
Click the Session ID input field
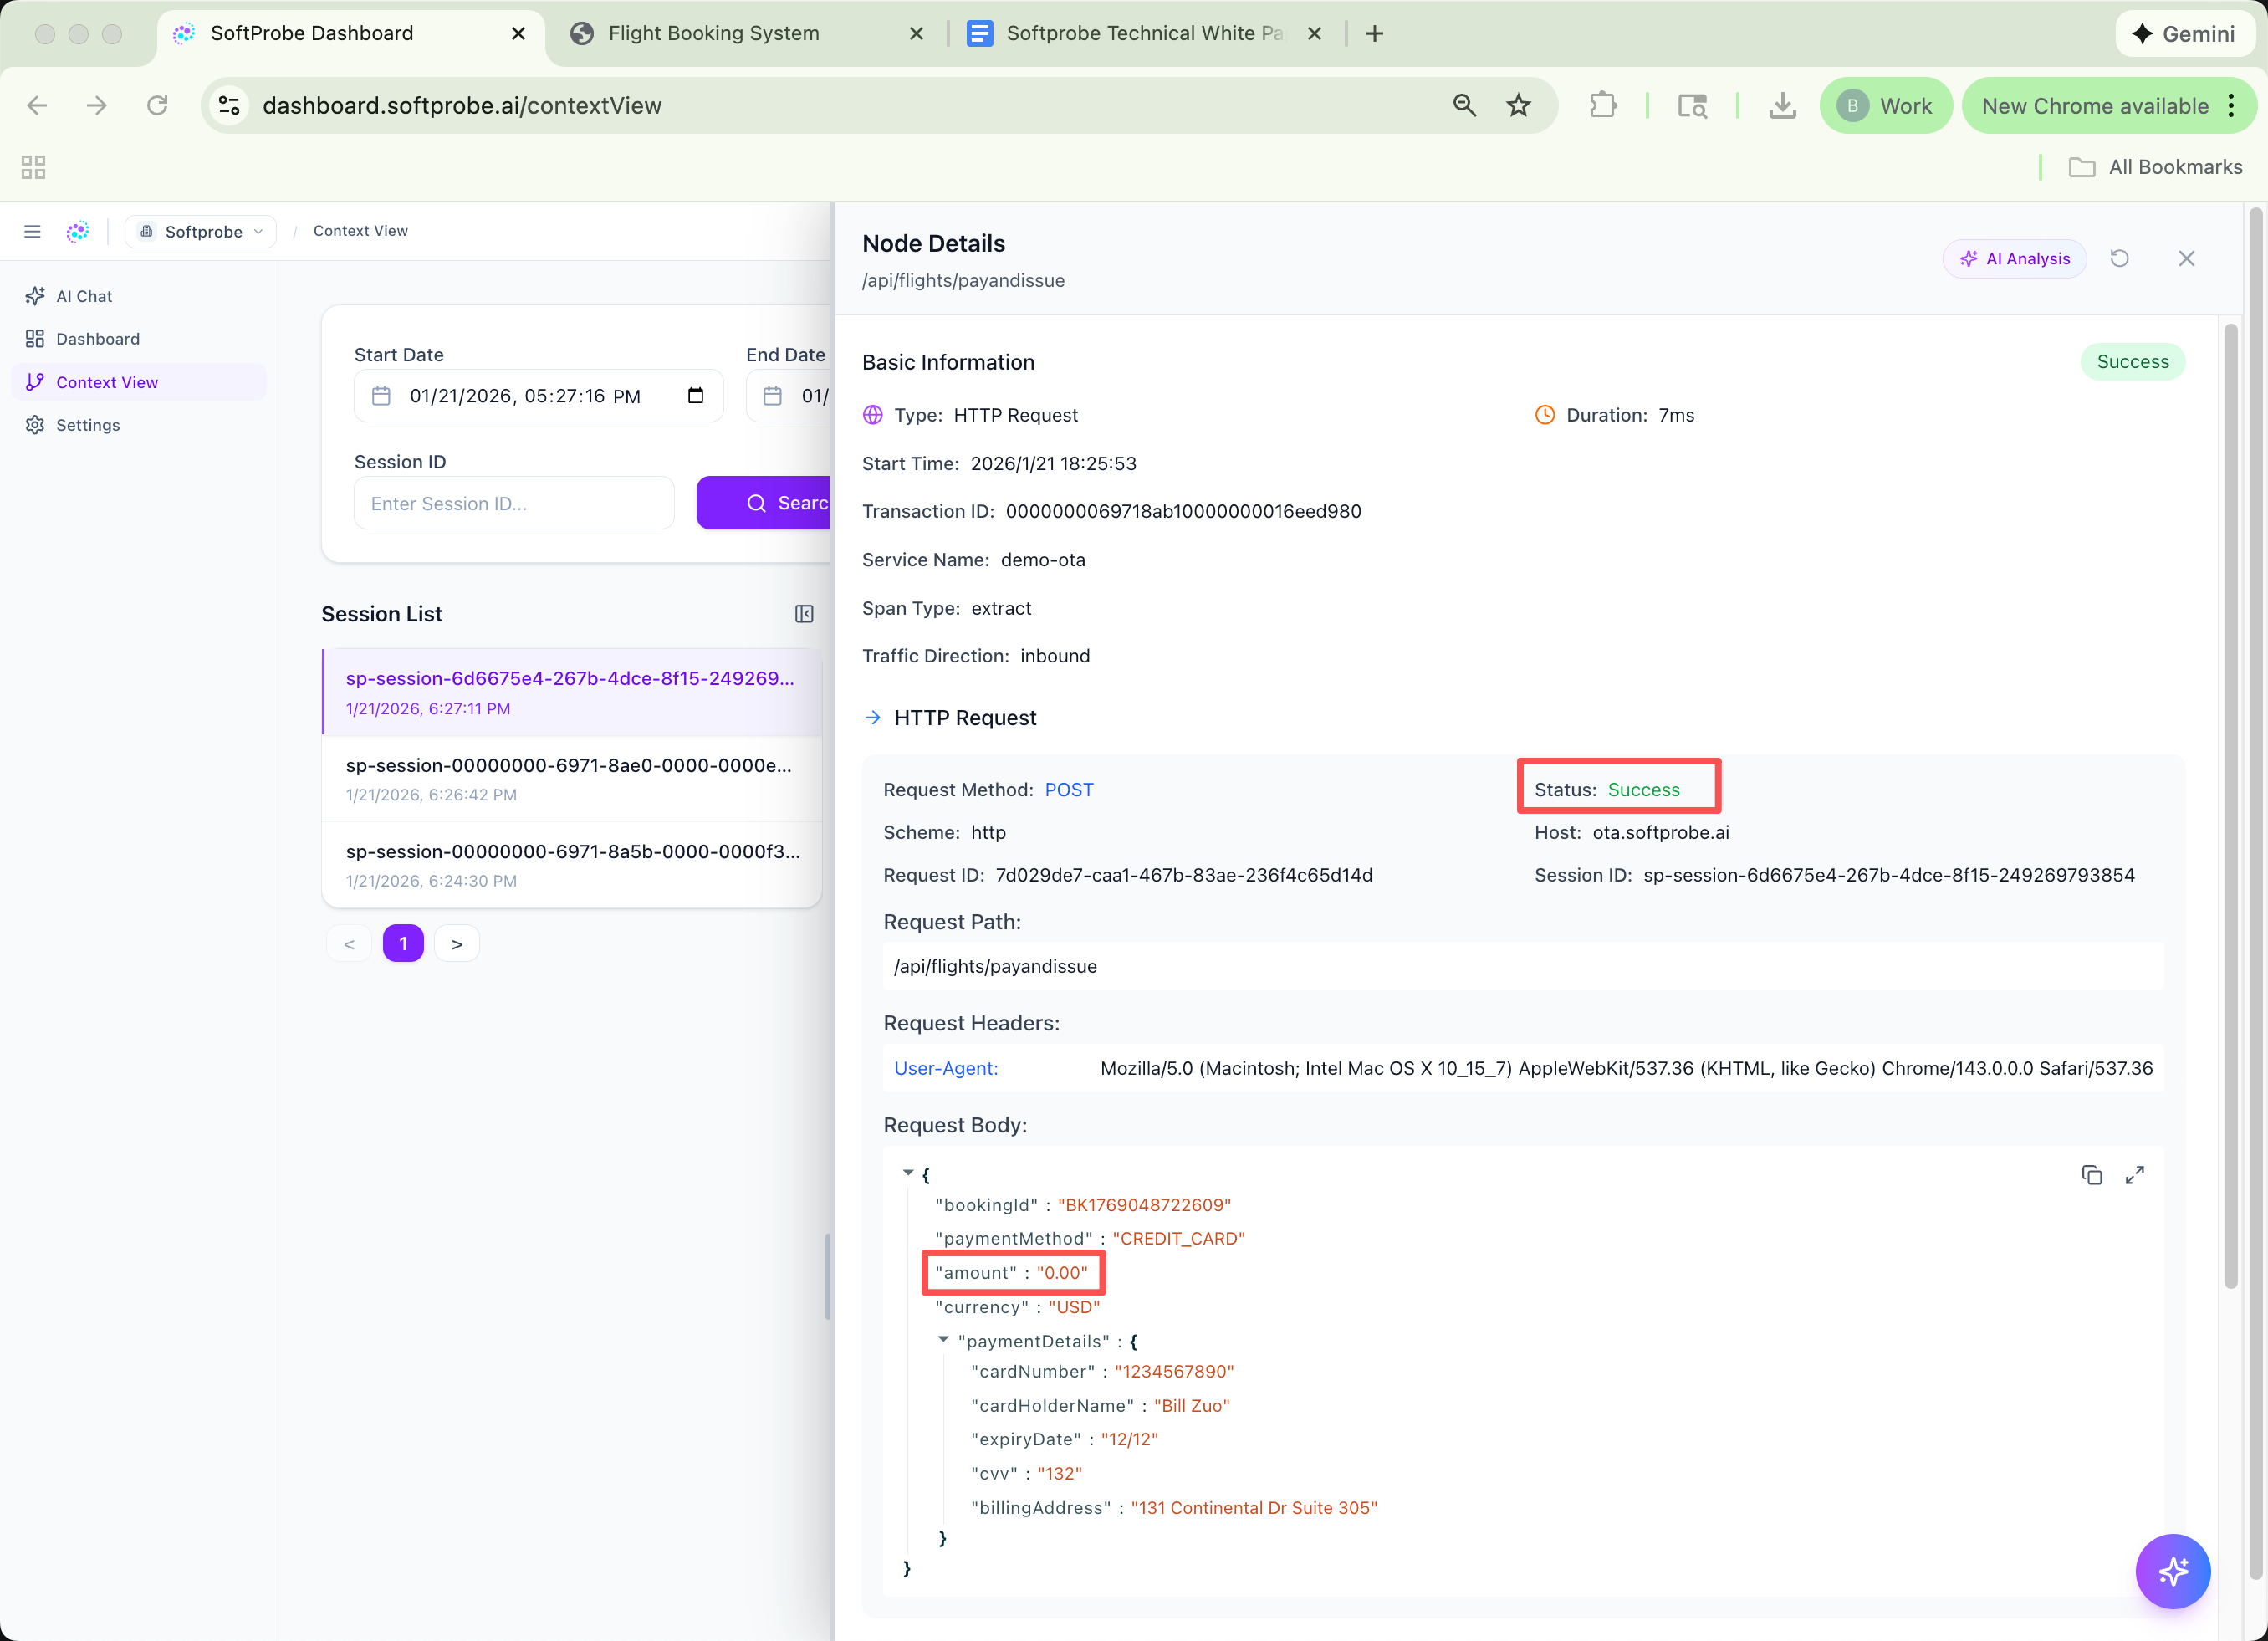pos(514,503)
